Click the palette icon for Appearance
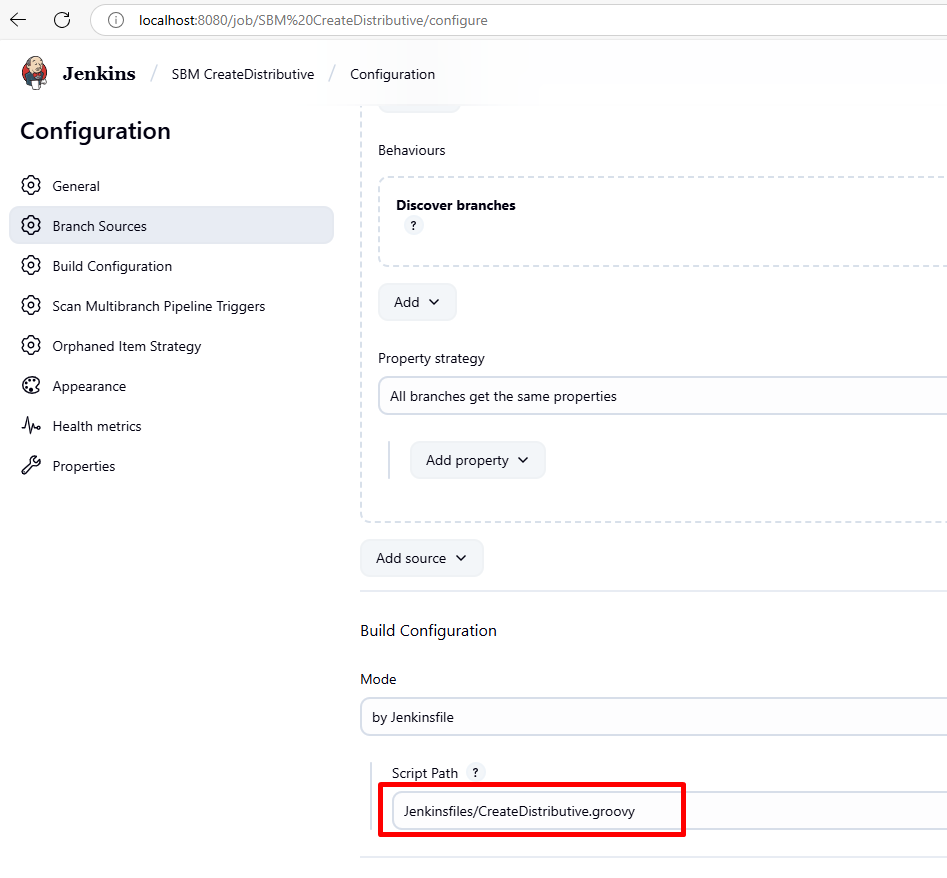 coord(31,386)
